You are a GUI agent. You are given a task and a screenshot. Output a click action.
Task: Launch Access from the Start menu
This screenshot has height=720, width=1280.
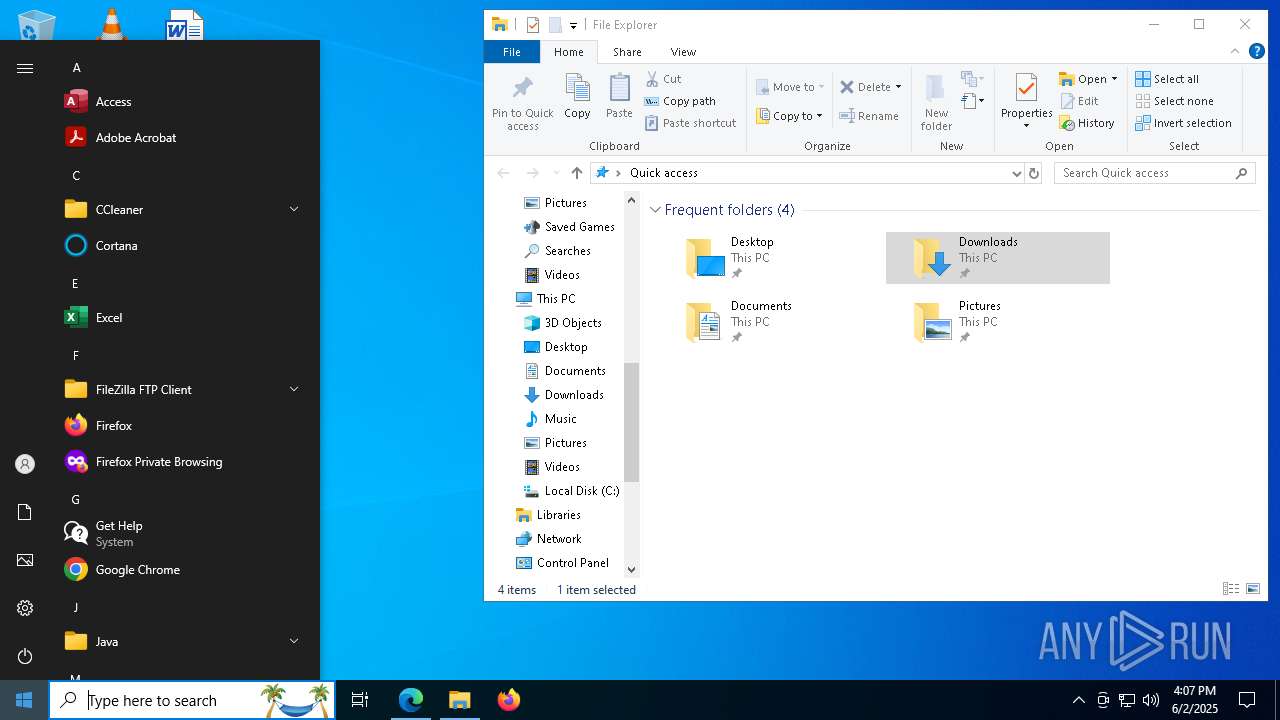[x=185, y=102]
